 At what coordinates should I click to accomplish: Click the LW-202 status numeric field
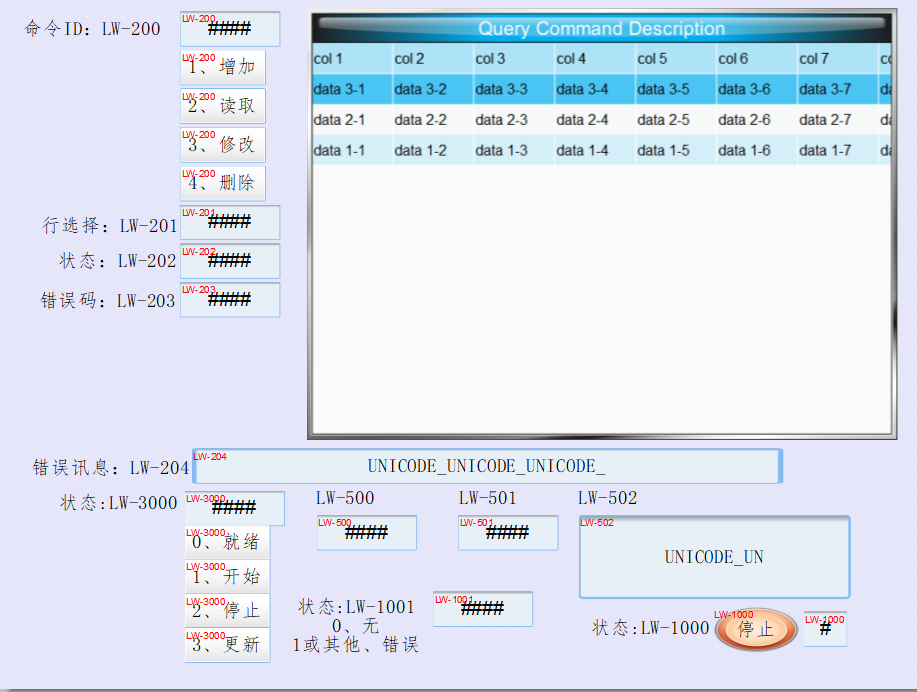coord(230,261)
